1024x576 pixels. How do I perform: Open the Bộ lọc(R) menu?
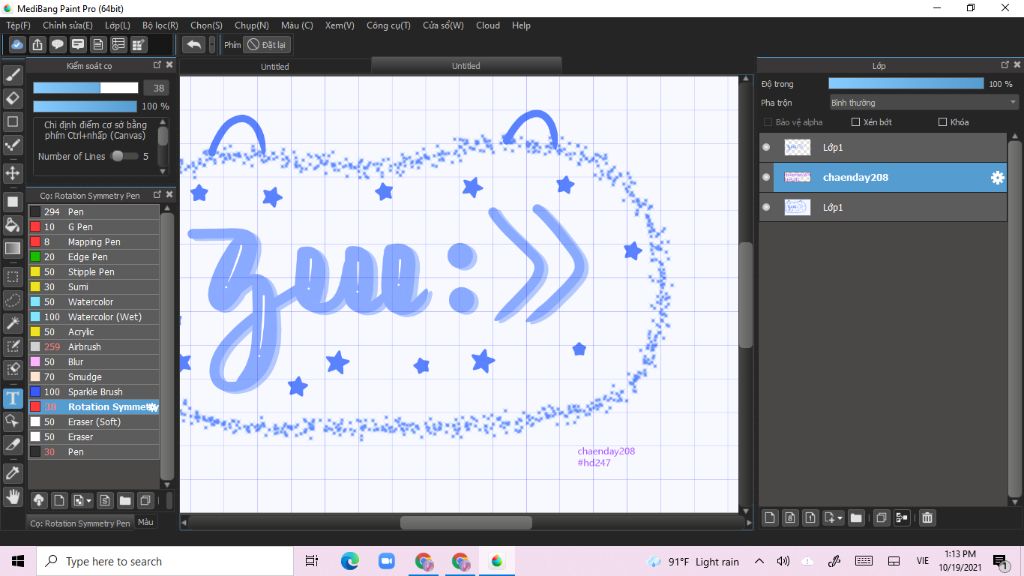point(160,25)
